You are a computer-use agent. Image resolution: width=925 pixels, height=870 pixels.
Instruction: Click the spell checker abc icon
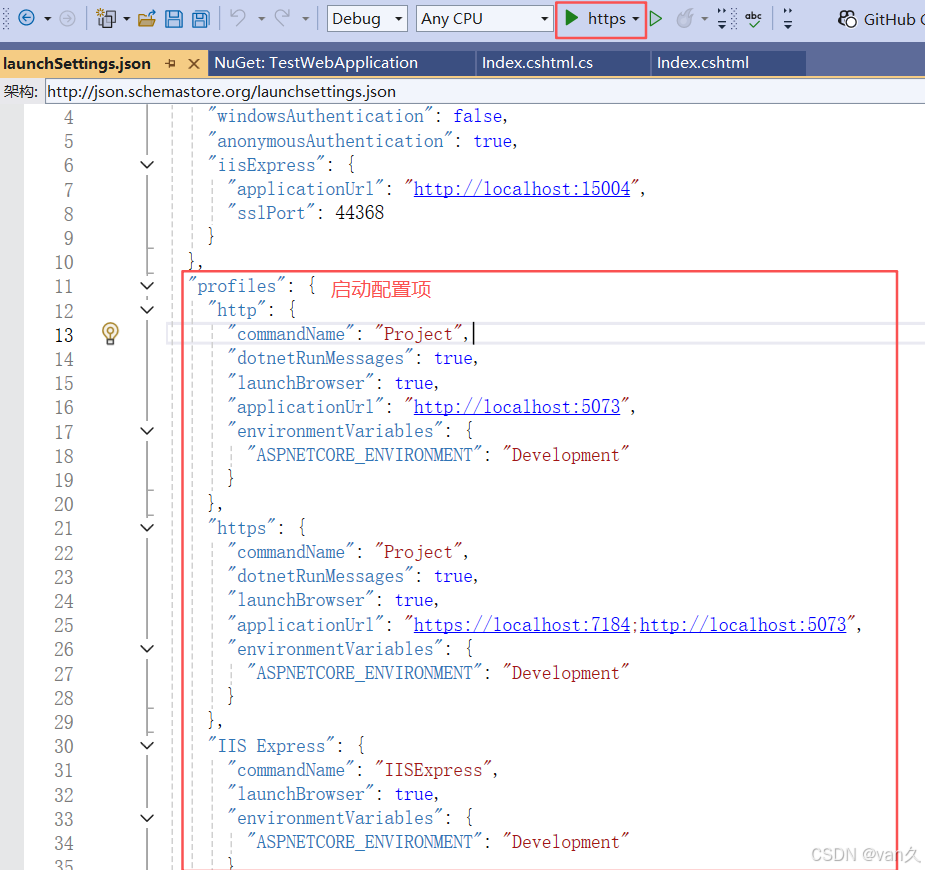click(x=753, y=19)
